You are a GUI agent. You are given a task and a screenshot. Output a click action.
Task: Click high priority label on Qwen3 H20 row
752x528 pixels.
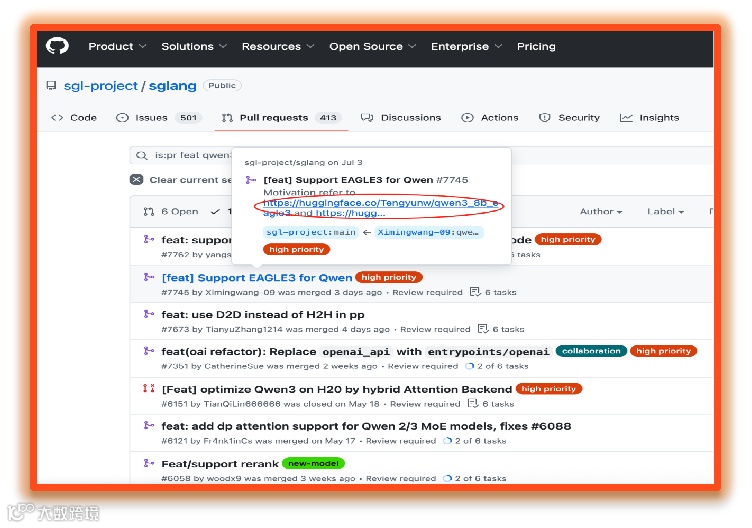pyautogui.click(x=549, y=388)
